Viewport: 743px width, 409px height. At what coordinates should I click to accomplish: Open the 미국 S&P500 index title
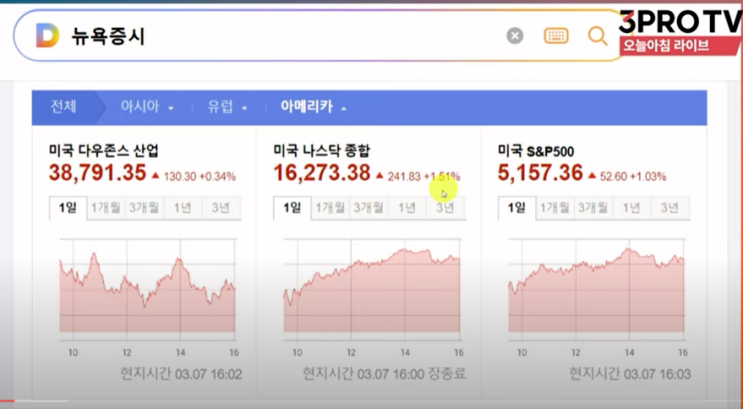[x=536, y=151]
